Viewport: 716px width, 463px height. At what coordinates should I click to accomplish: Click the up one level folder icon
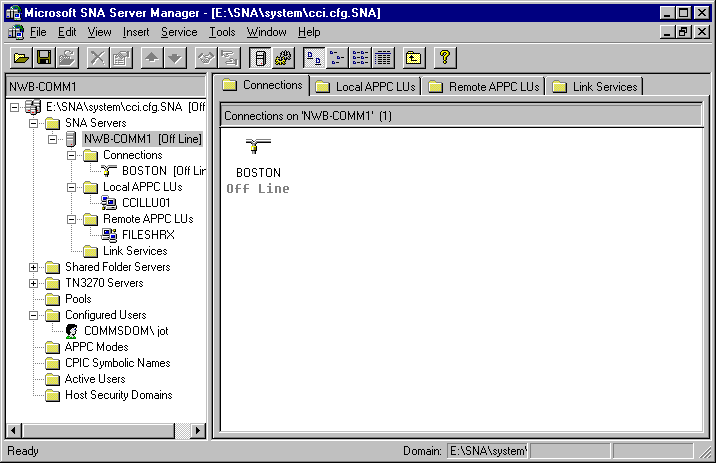coord(413,58)
